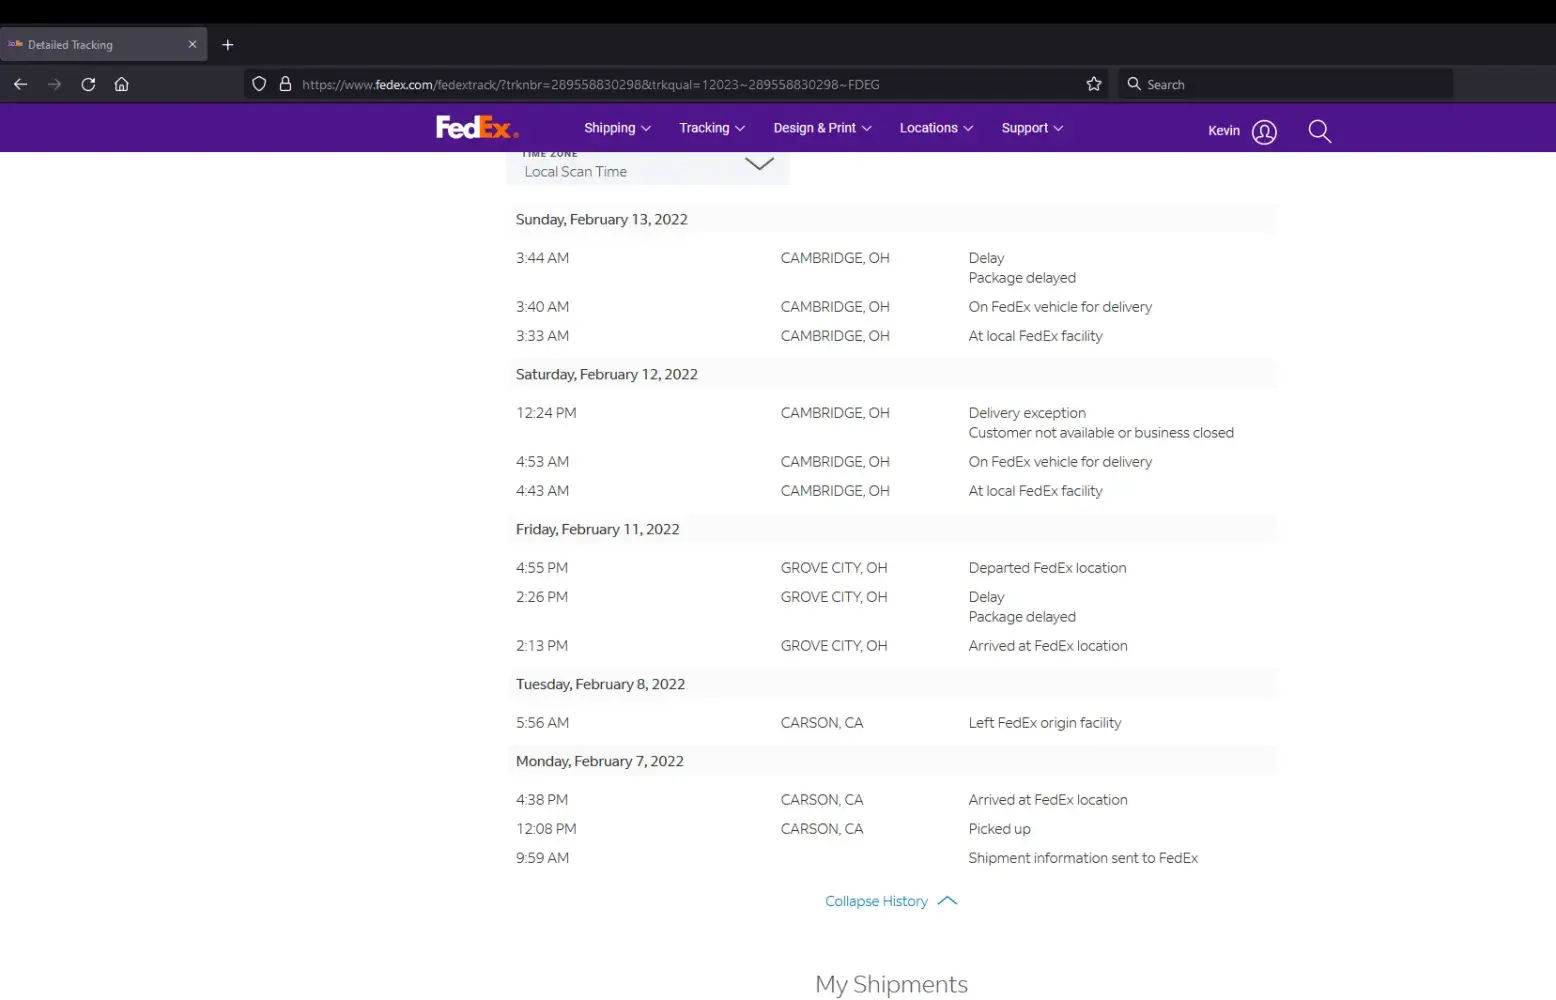Viewport: 1556px width, 1000px height.
Task: Expand the Shipping menu
Action: coord(617,128)
